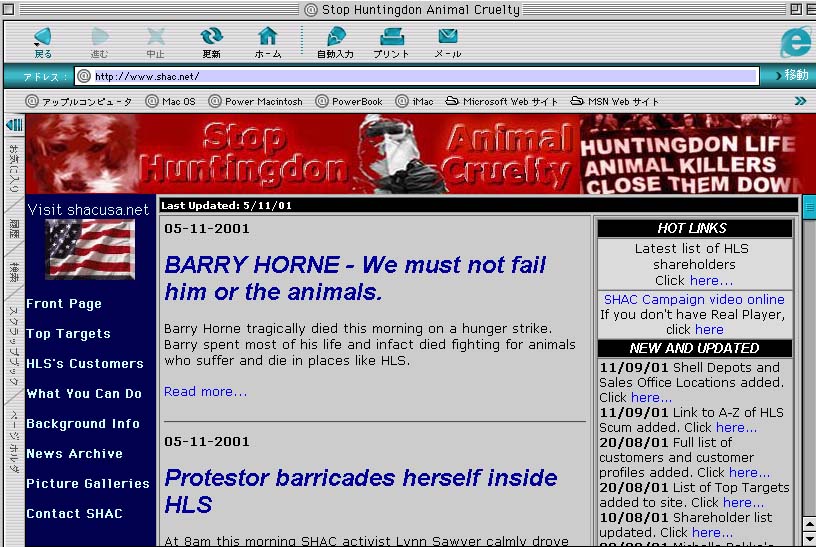Click the window collapse box
Image resolution: width=816 pixels, height=547 pixels.
pyautogui.click(x=811, y=9)
